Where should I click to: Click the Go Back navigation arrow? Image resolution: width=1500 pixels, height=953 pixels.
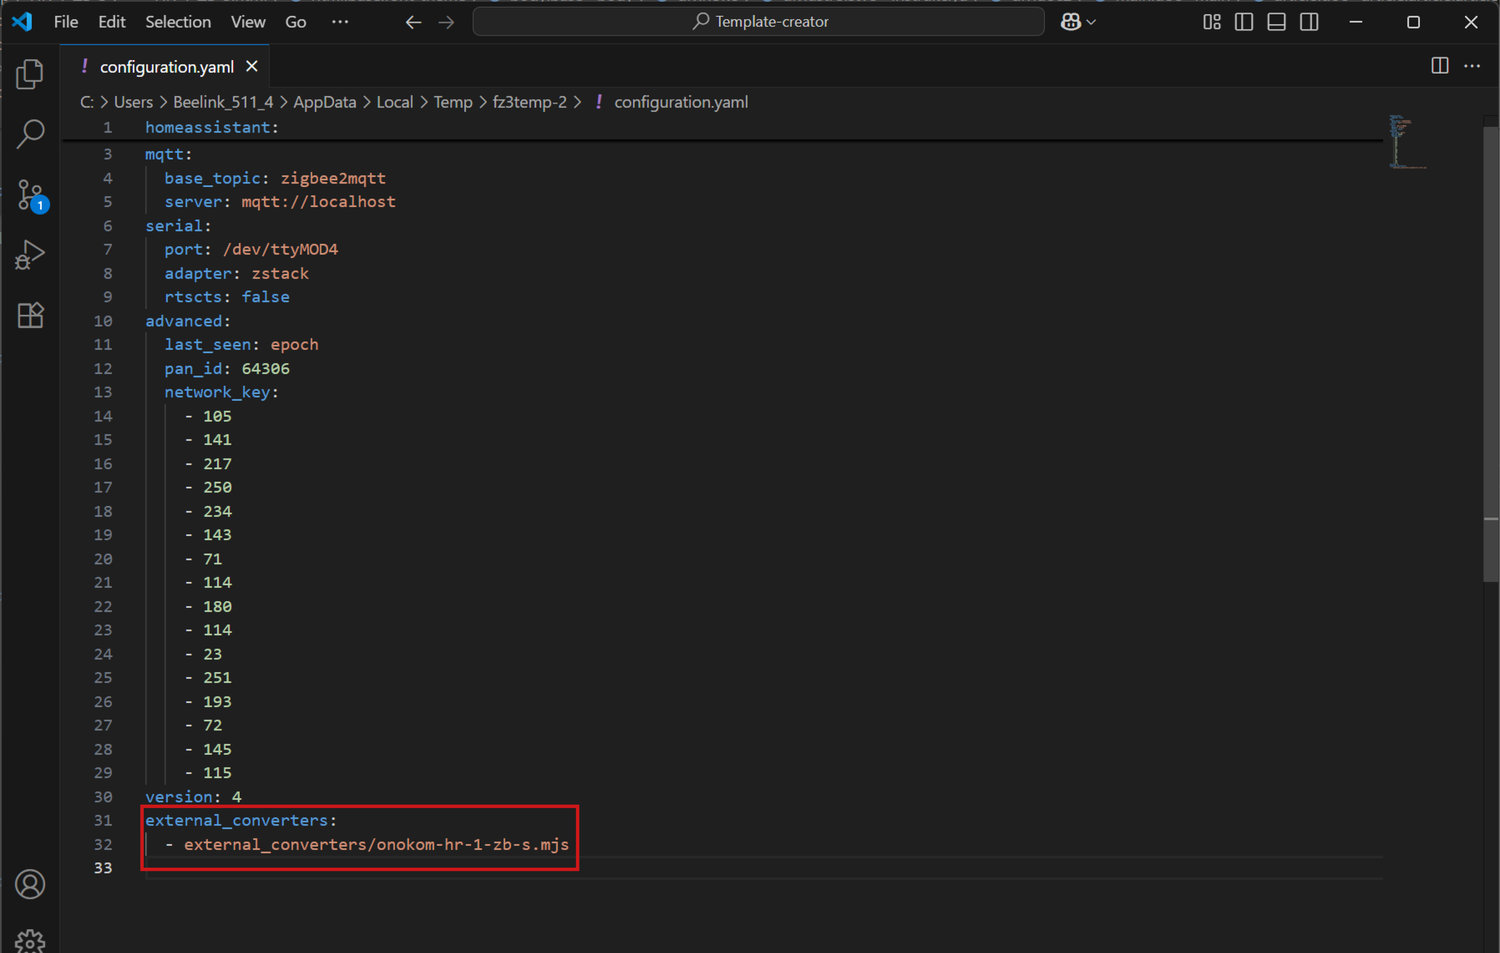[413, 22]
